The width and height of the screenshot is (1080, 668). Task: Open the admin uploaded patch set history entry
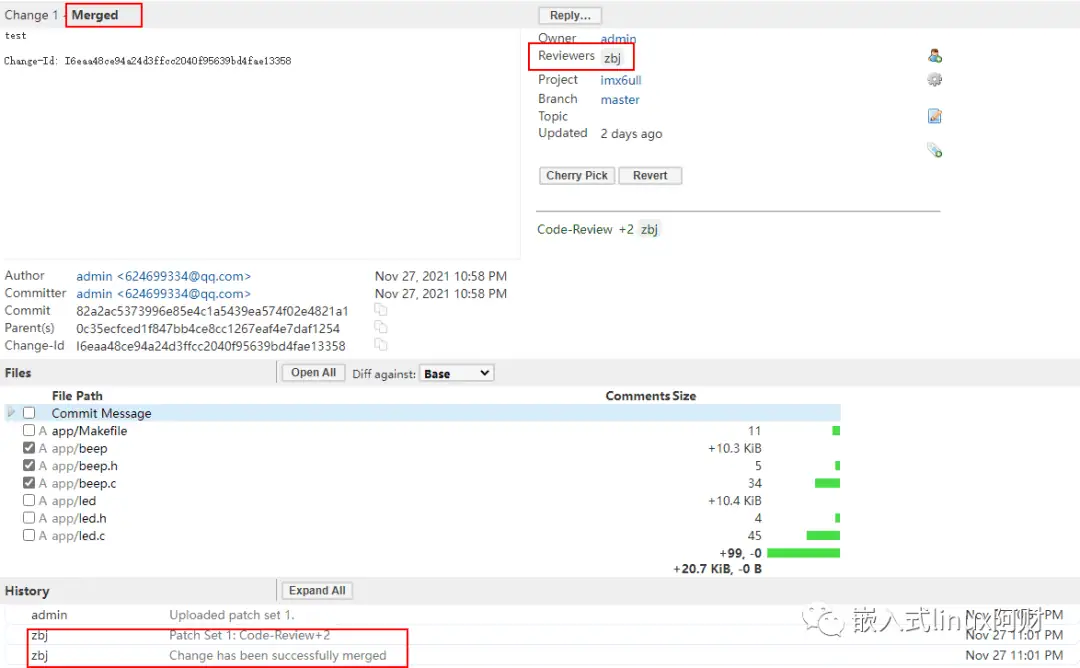[x=231, y=615]
